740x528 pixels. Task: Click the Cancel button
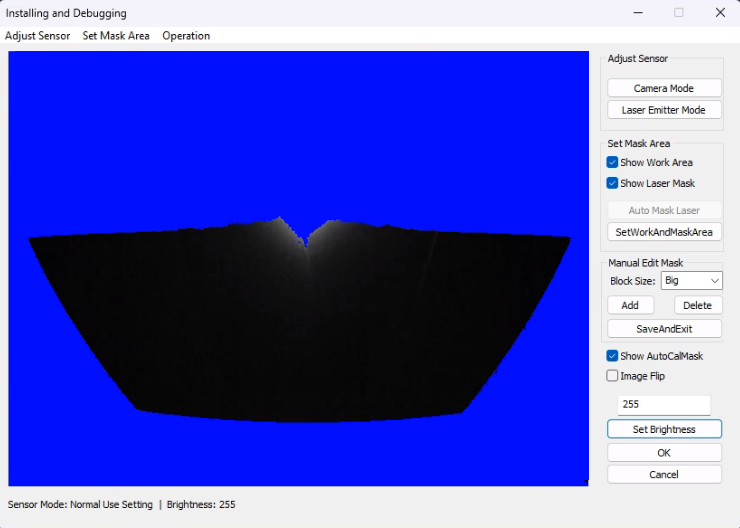[x=664, y=475]
